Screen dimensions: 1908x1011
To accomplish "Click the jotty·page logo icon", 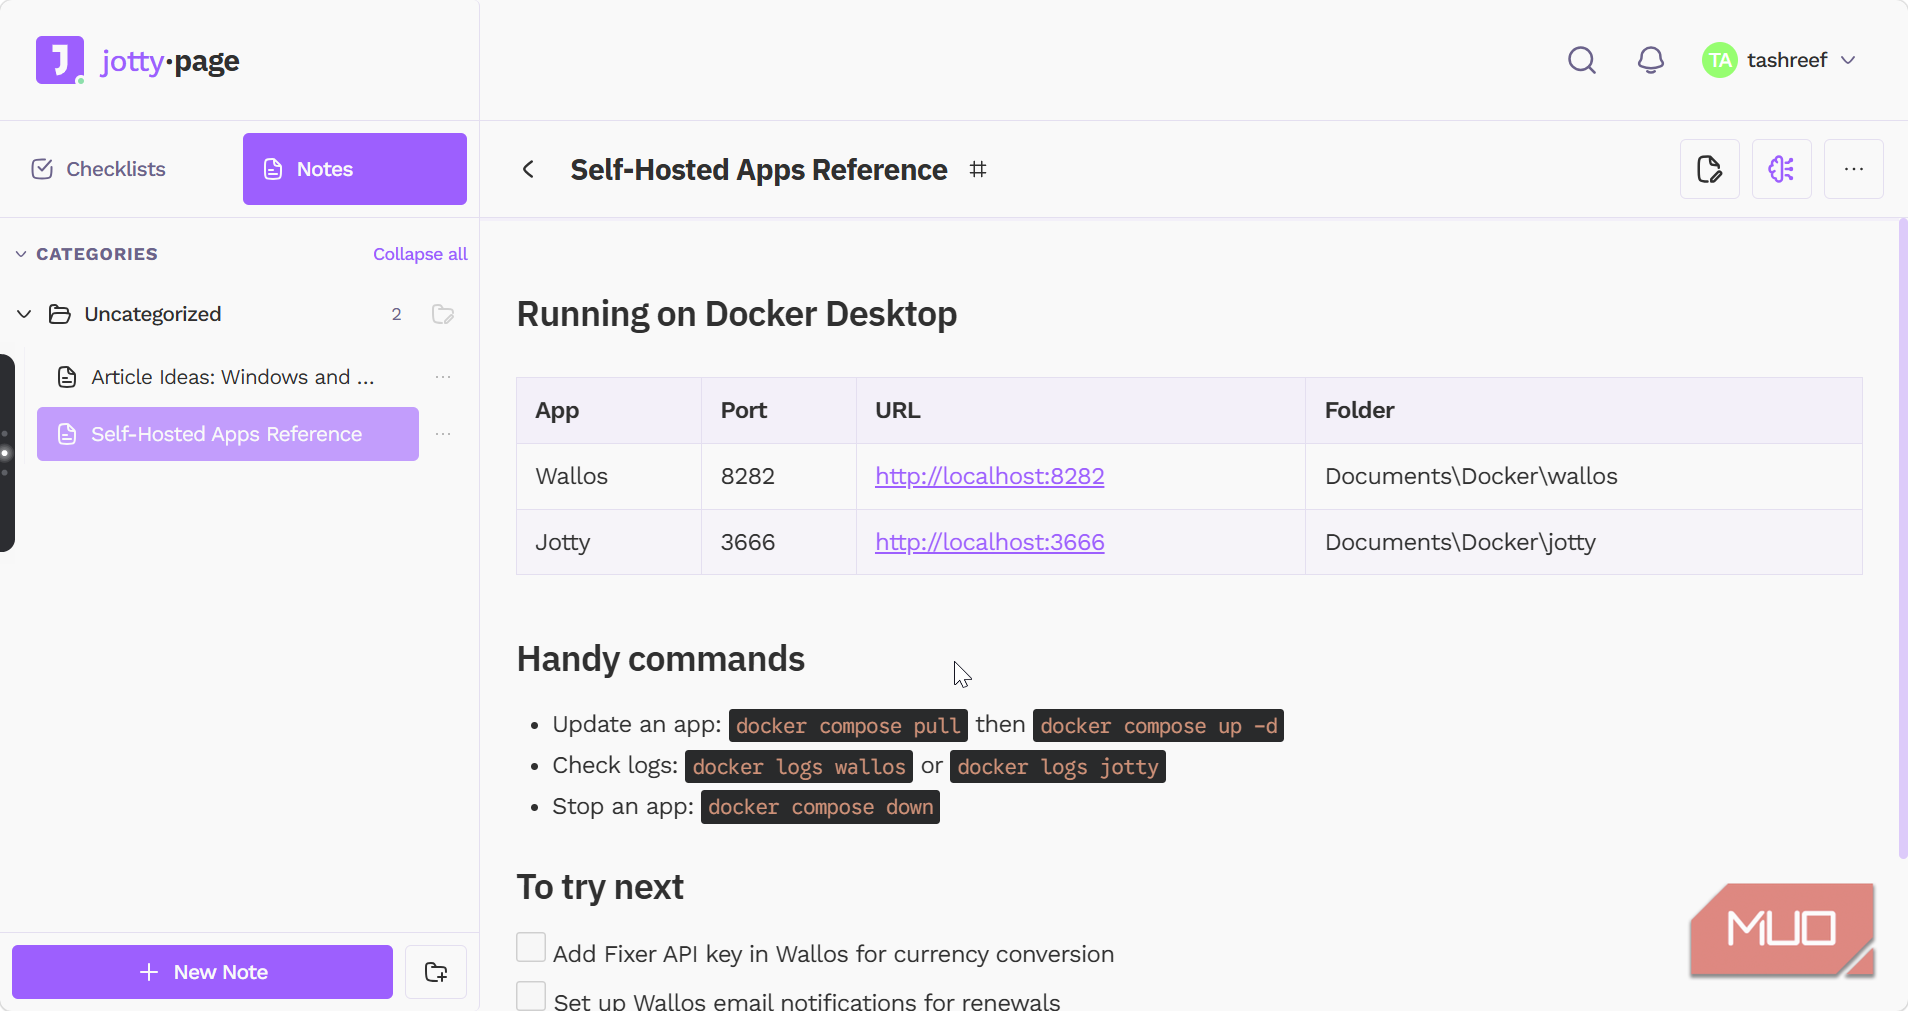I will pyautogui.click(x=60, y=60).
